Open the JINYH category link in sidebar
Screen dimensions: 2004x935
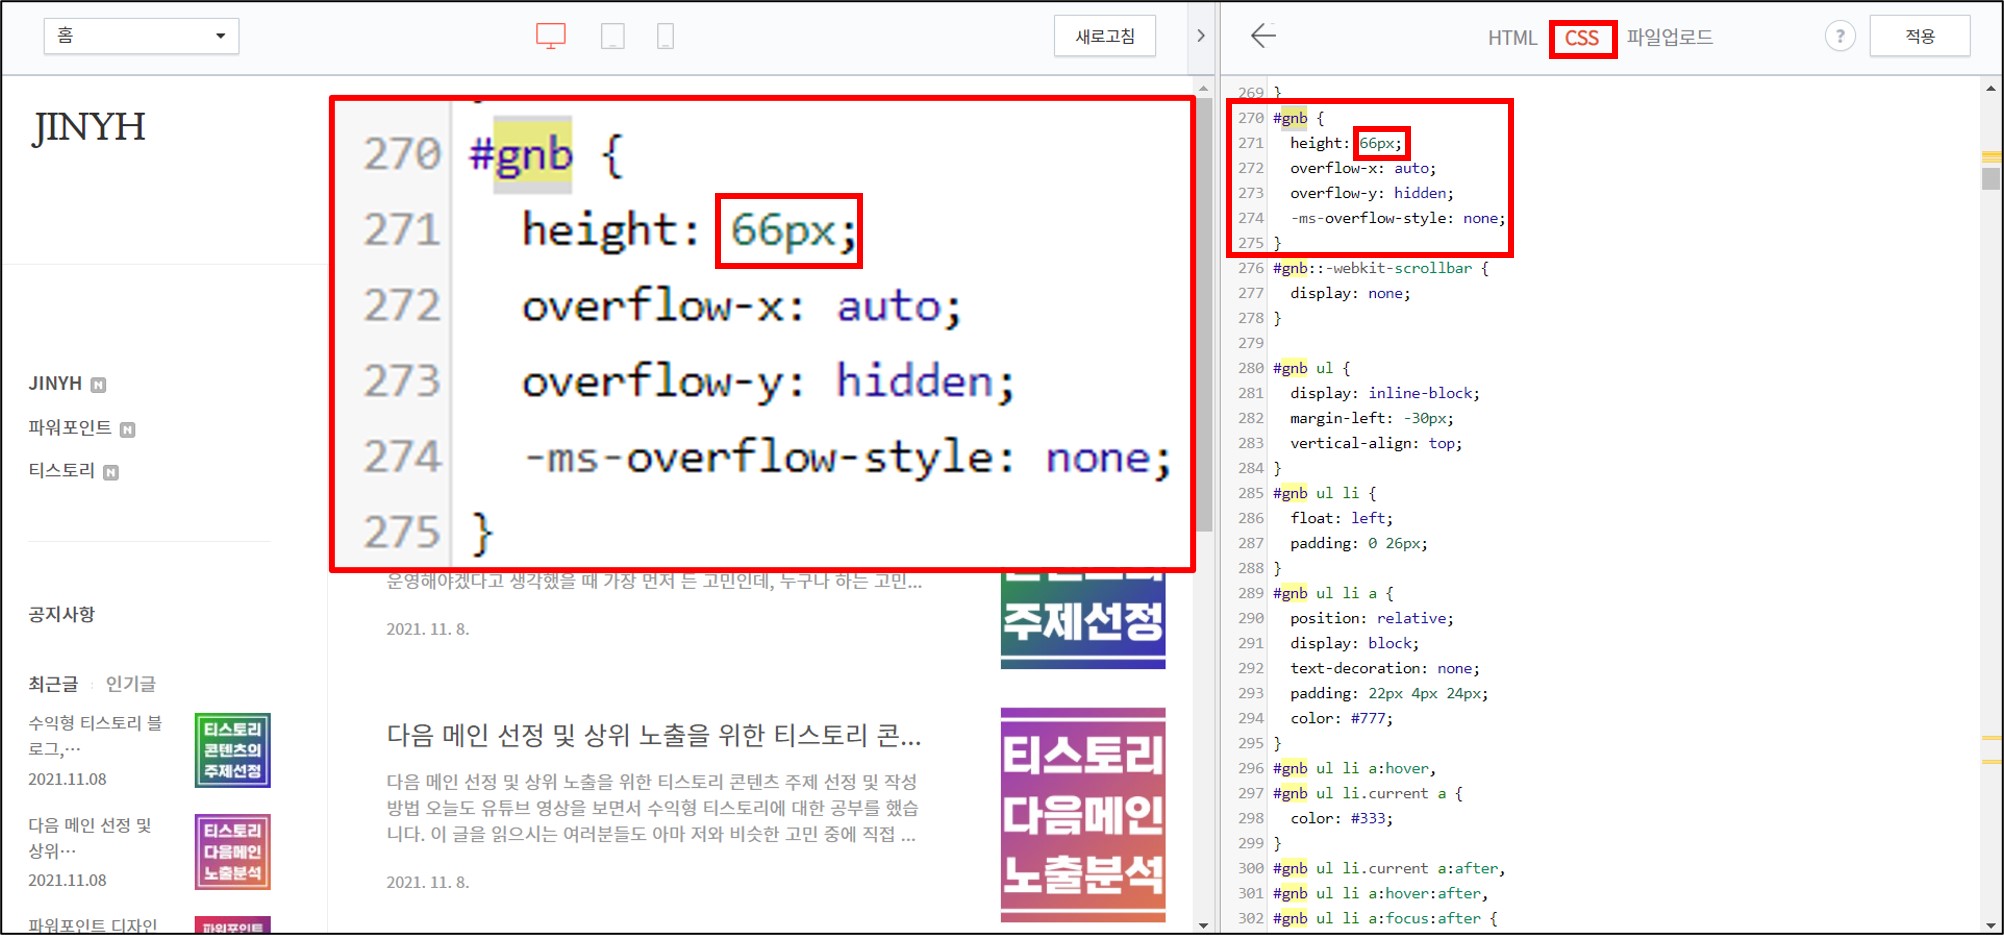click(x=55, y=383)
